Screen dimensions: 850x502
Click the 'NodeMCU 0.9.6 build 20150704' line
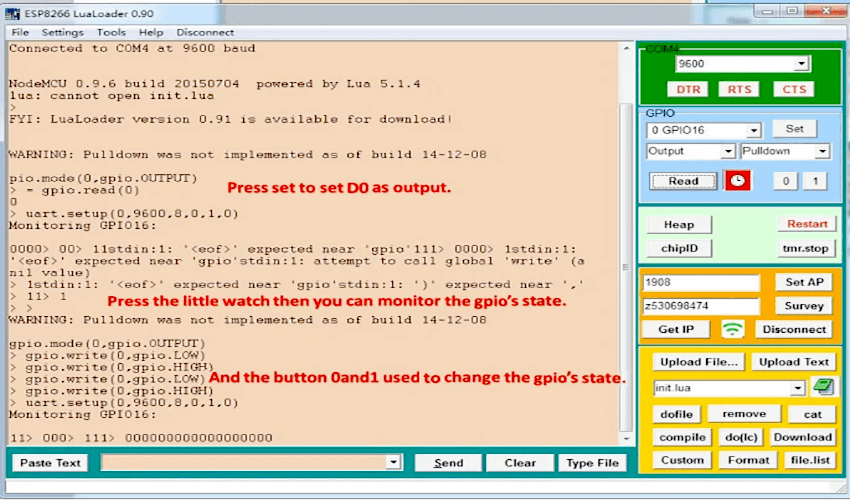(x=214, y=84)
